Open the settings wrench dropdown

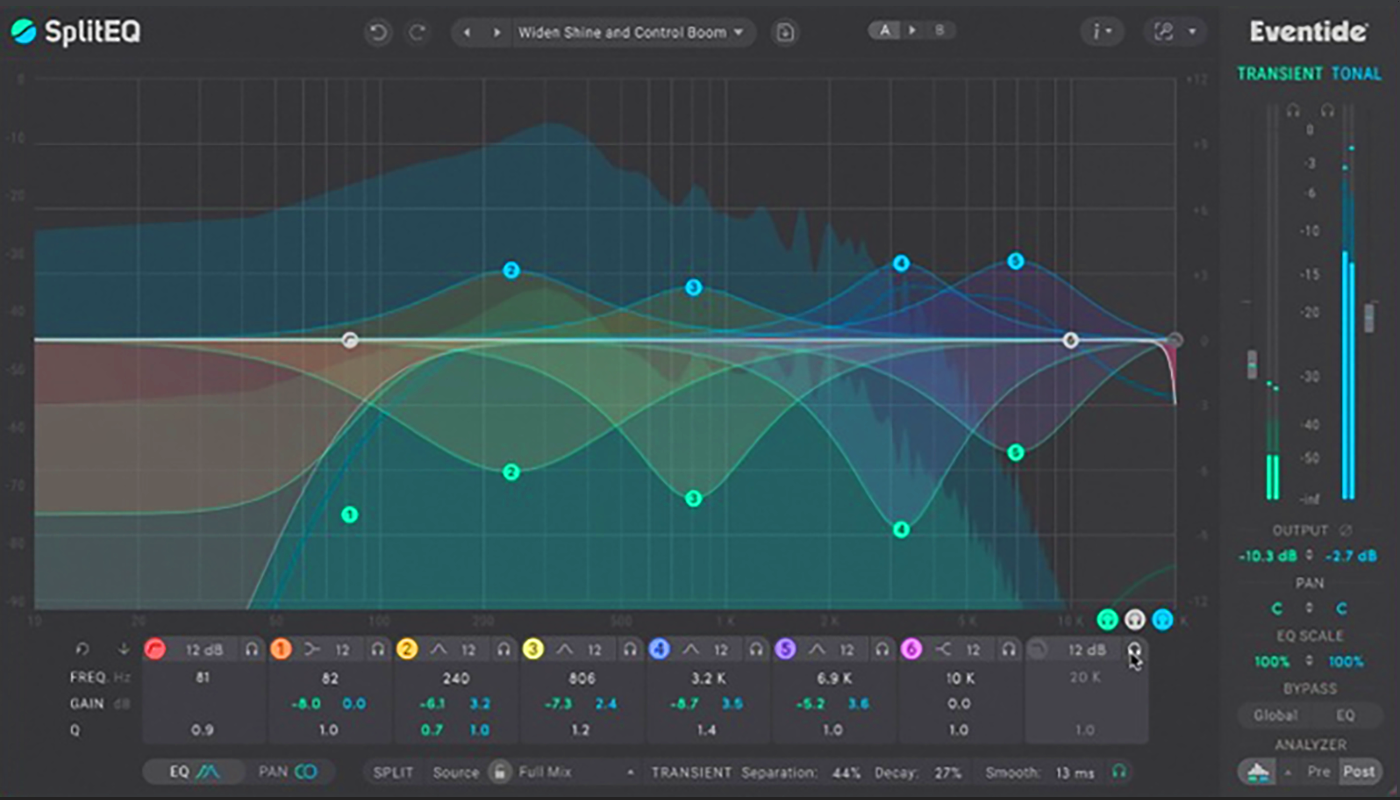pos(1174,32)
